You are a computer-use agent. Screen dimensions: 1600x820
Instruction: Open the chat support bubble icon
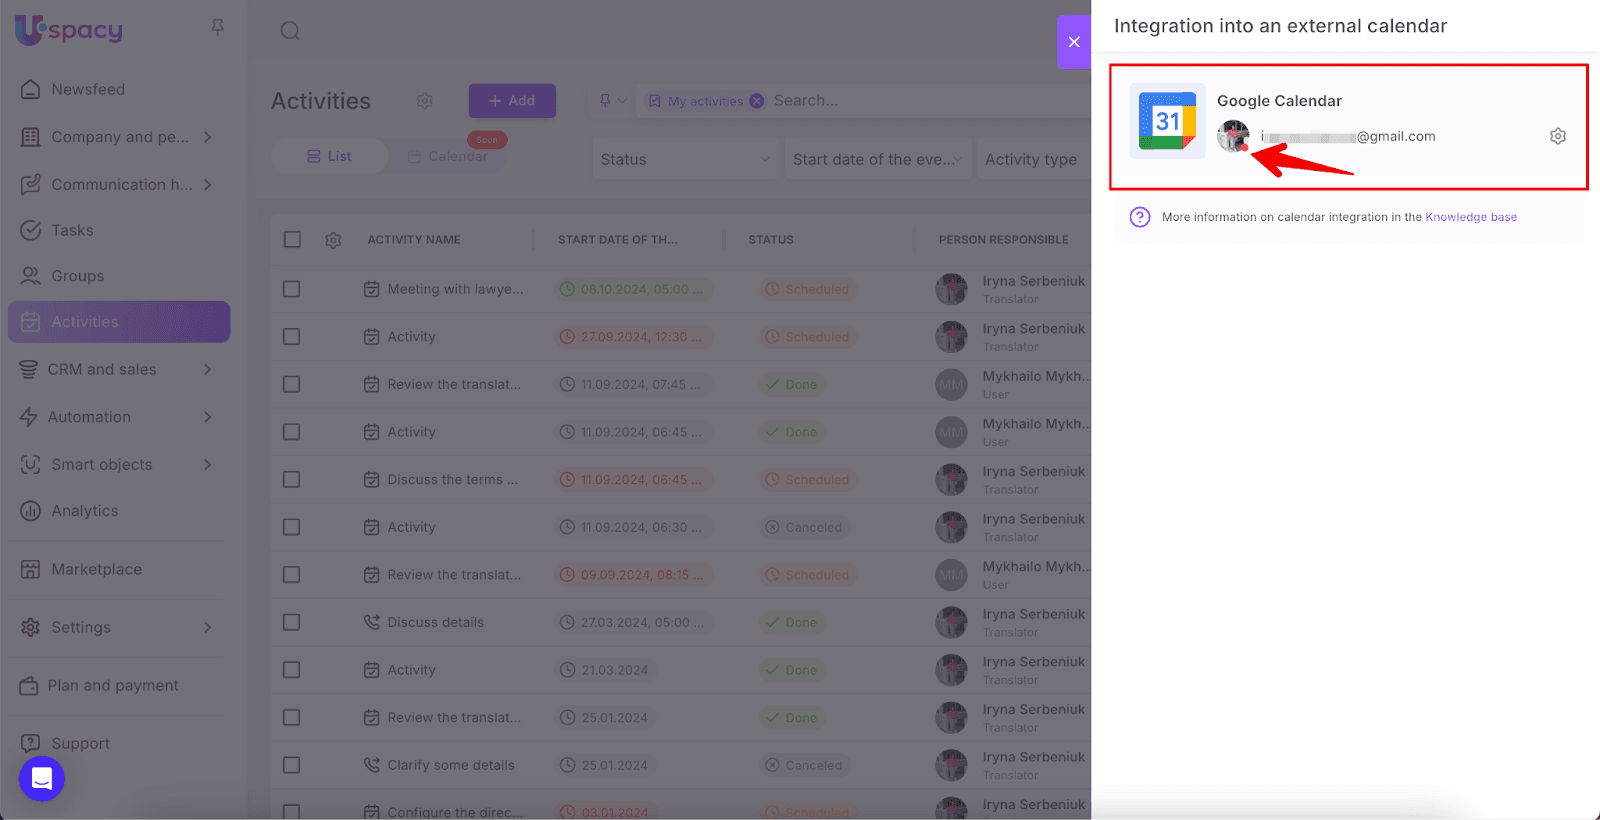[42, 778]
